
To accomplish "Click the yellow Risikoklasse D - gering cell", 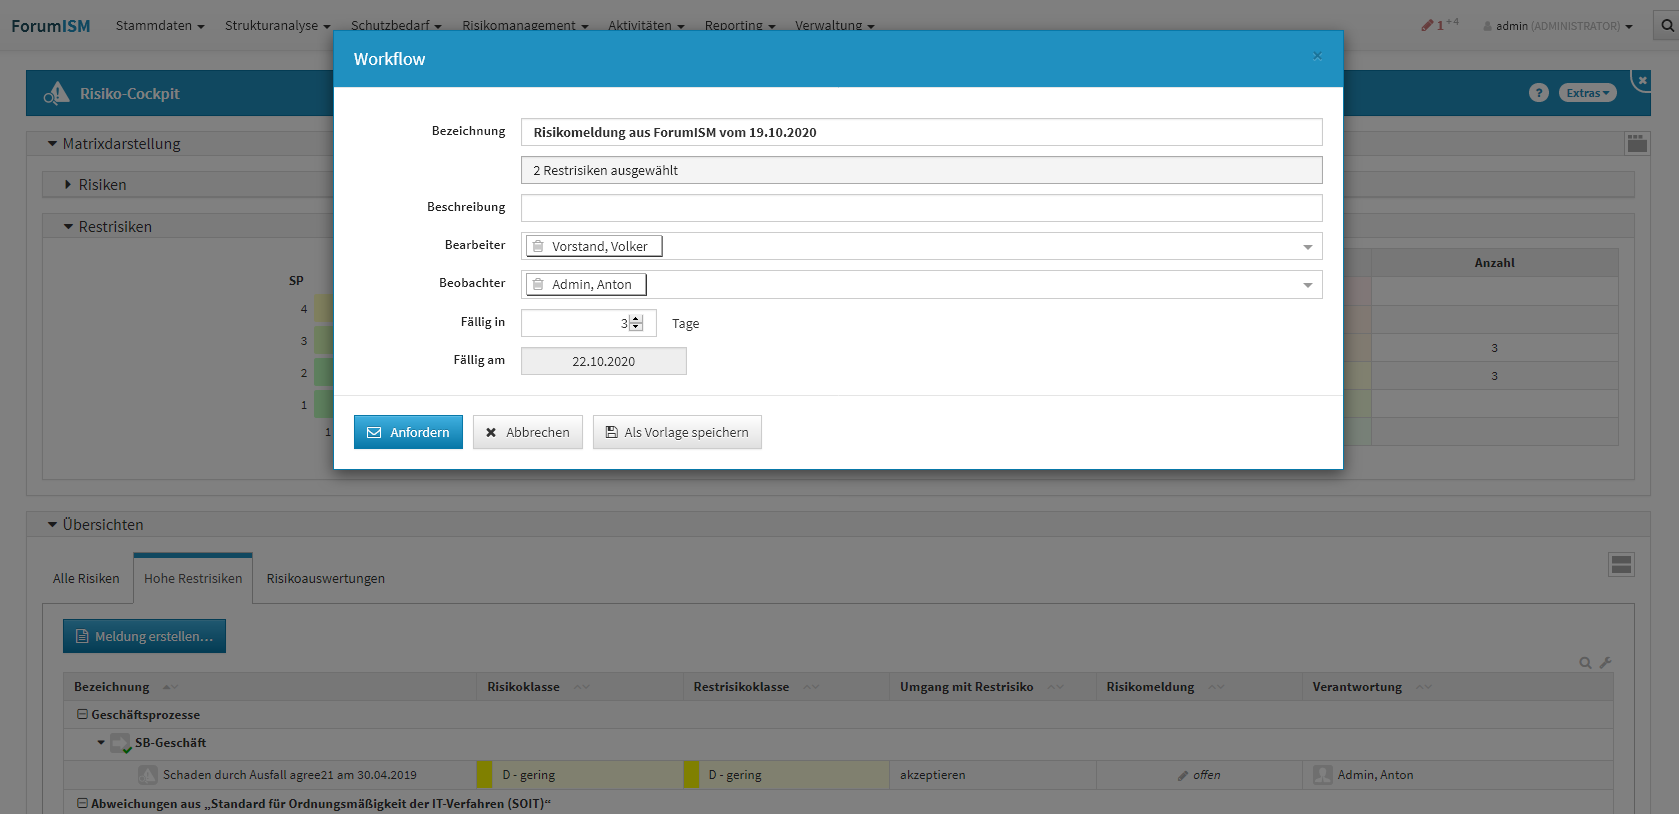I will coord(580,775).
